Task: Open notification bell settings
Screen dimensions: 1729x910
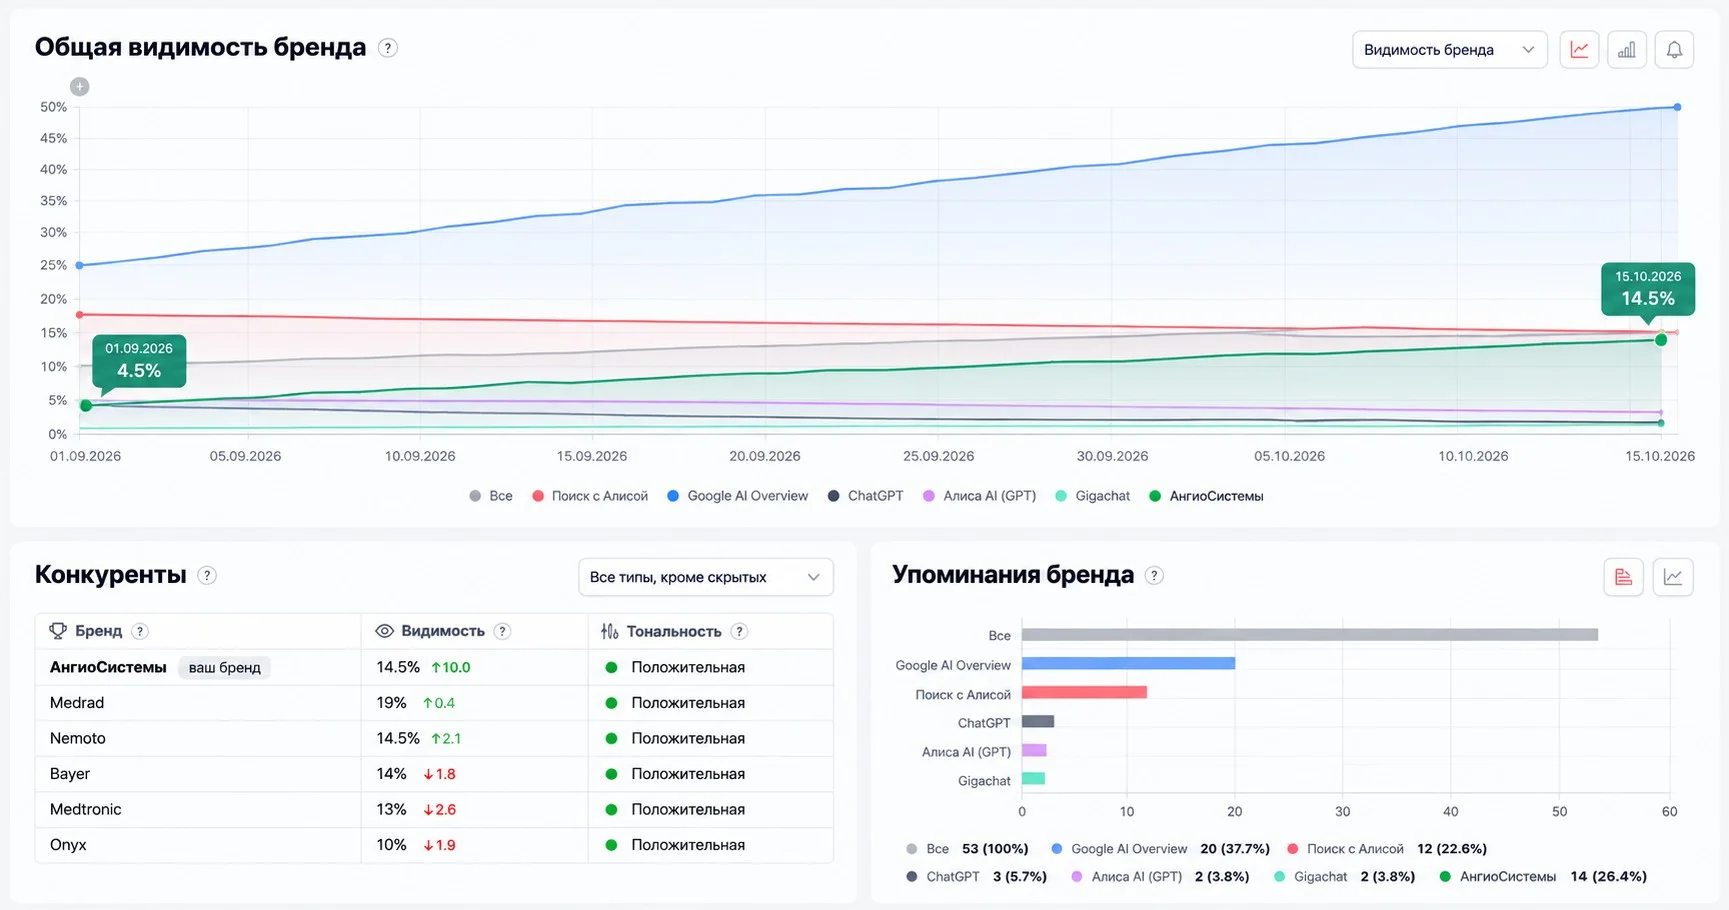Action: pyautogui.click(x=1674, y=50)
